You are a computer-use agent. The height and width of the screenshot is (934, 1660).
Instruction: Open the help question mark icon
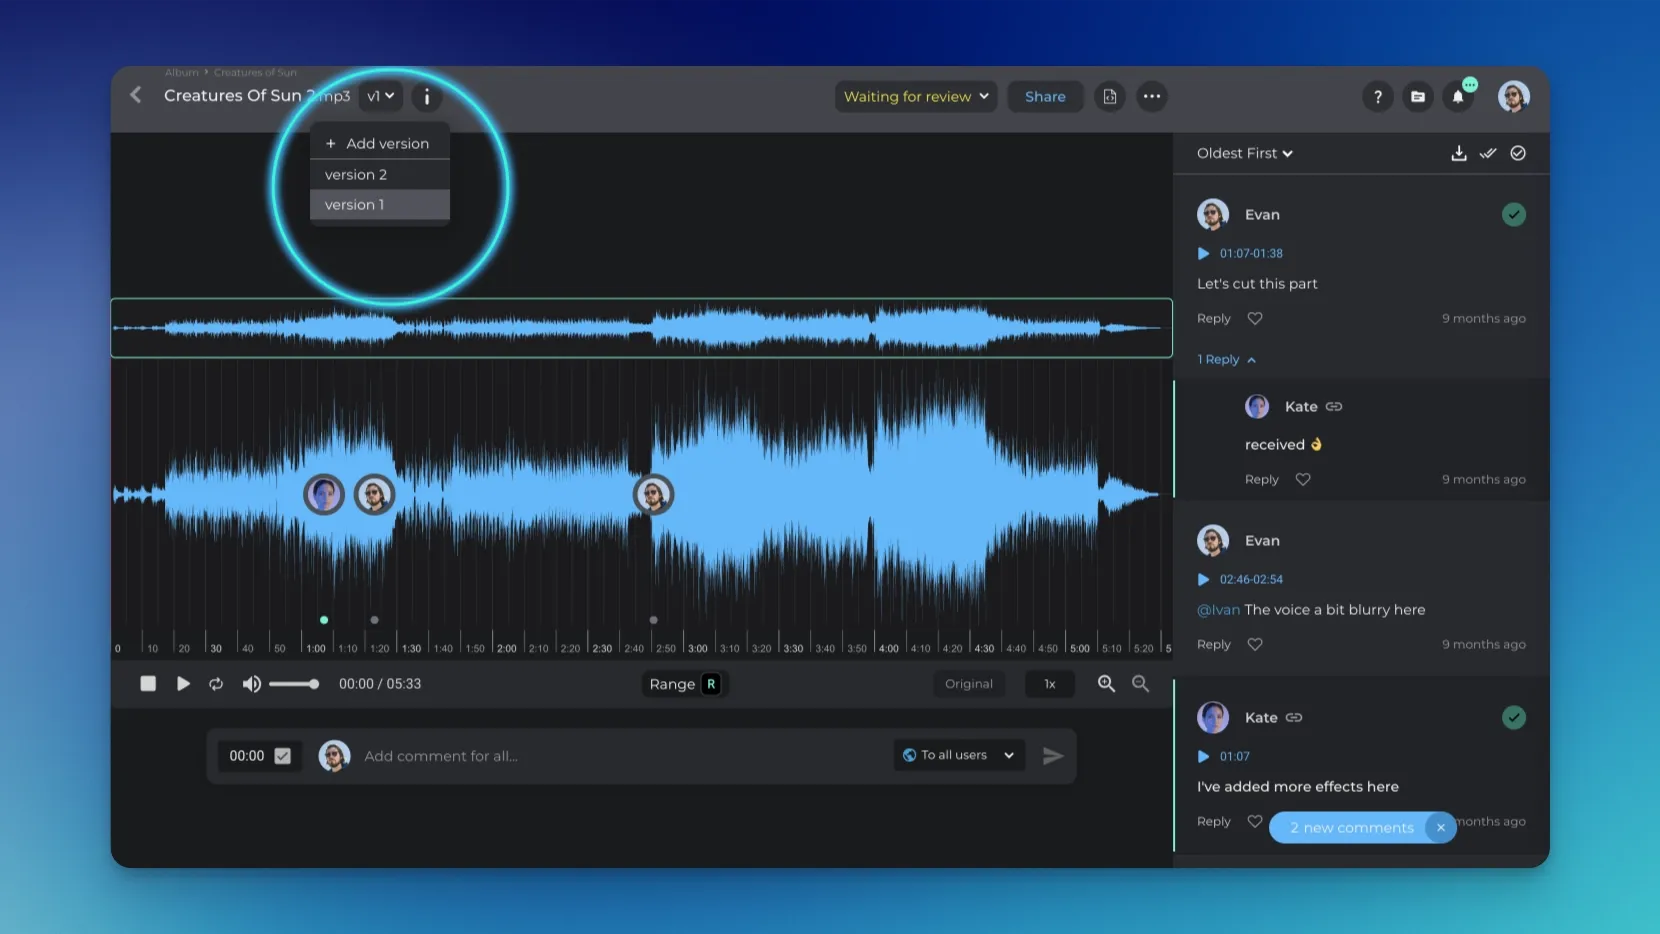(1378, 97)
